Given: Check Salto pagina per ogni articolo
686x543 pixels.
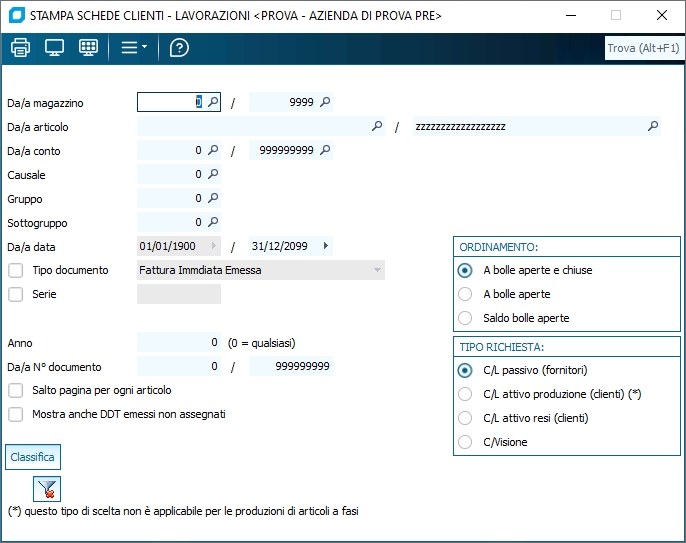Looking at the screenshot, I should pyautogui.click(x=15, y=390).
